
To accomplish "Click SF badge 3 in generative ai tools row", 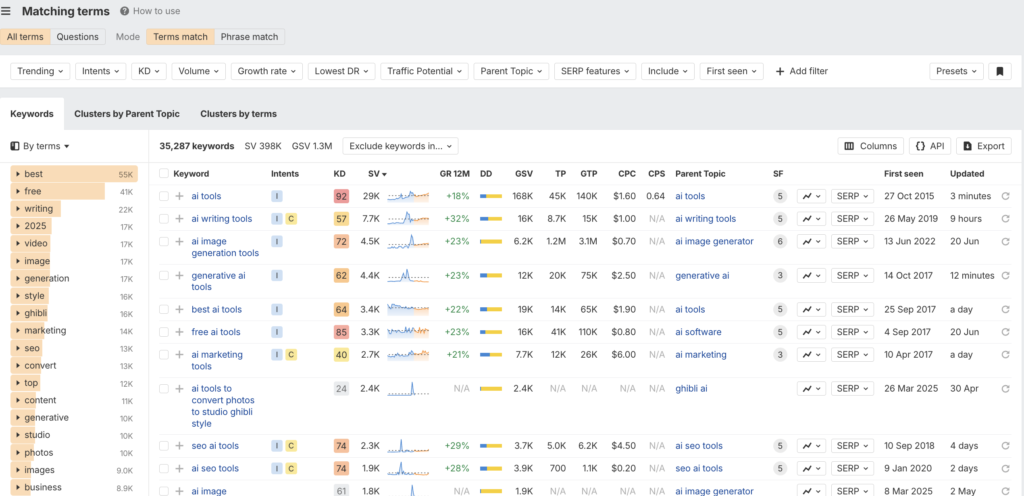I will point(780,275).
